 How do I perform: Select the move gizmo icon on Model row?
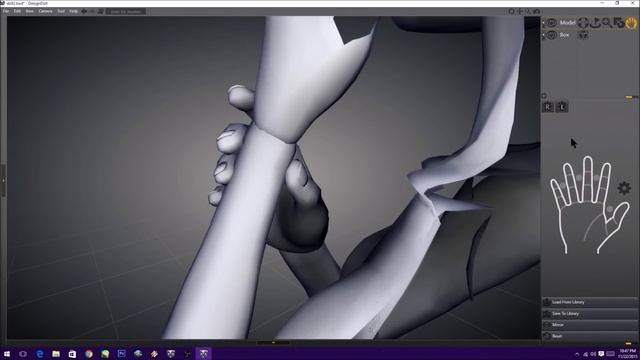(583, 23)
